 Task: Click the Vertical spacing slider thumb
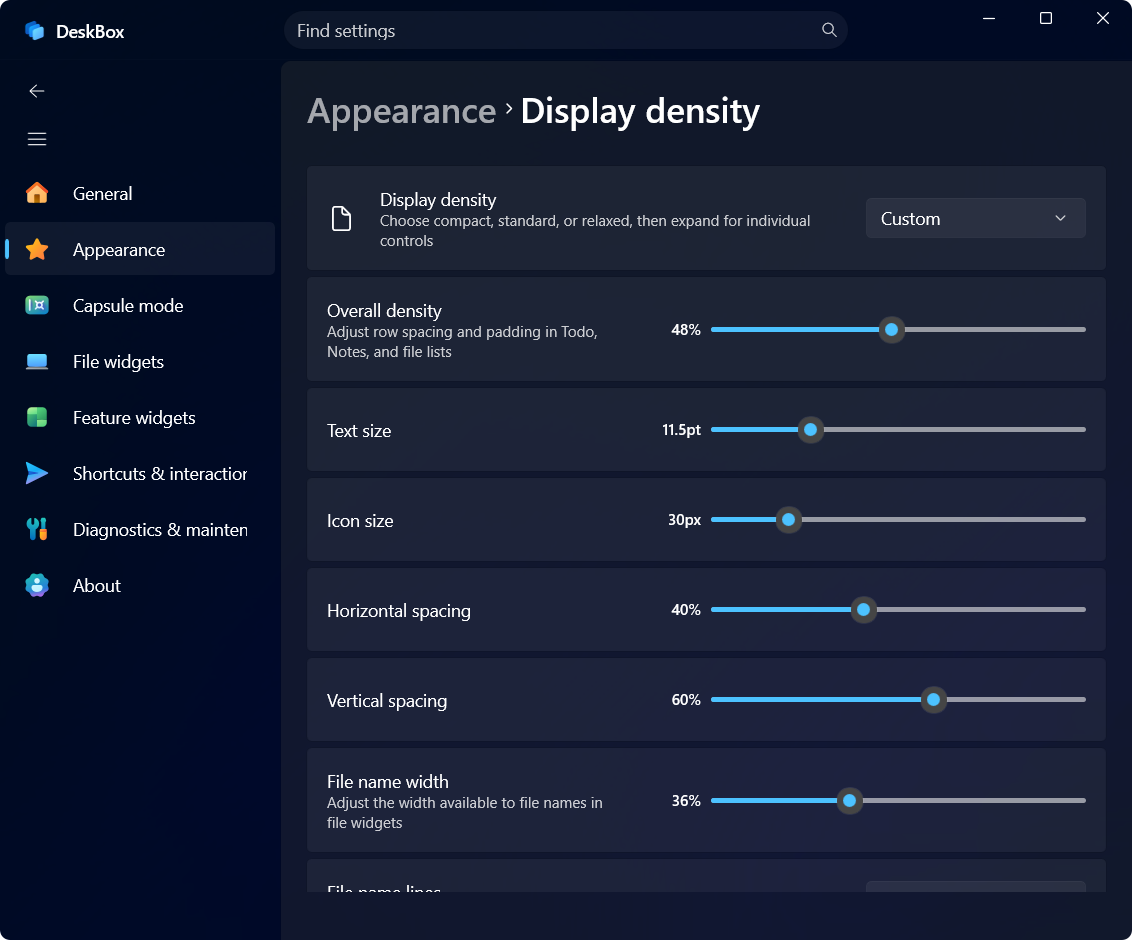coord(933,700)
